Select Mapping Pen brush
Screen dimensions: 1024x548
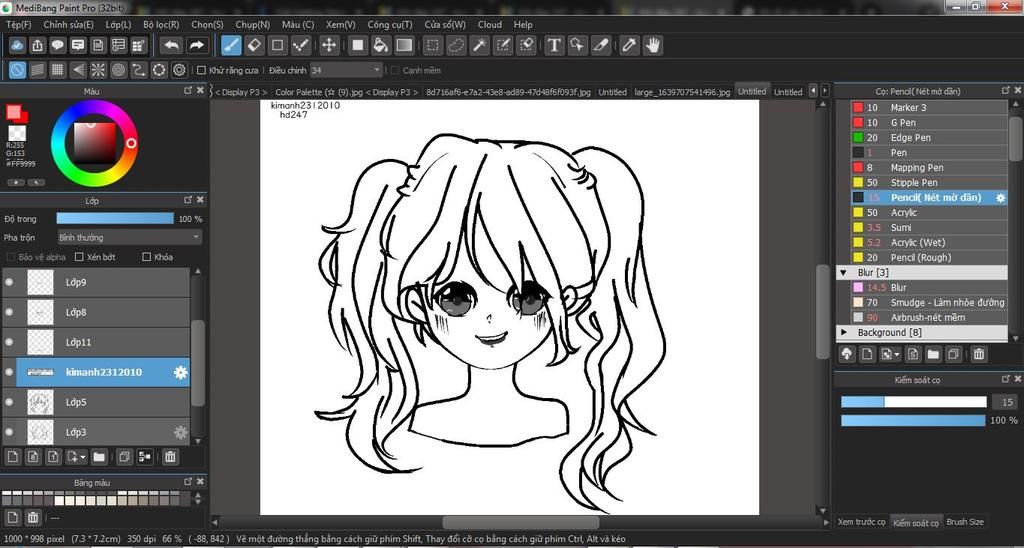click(929, 167)
